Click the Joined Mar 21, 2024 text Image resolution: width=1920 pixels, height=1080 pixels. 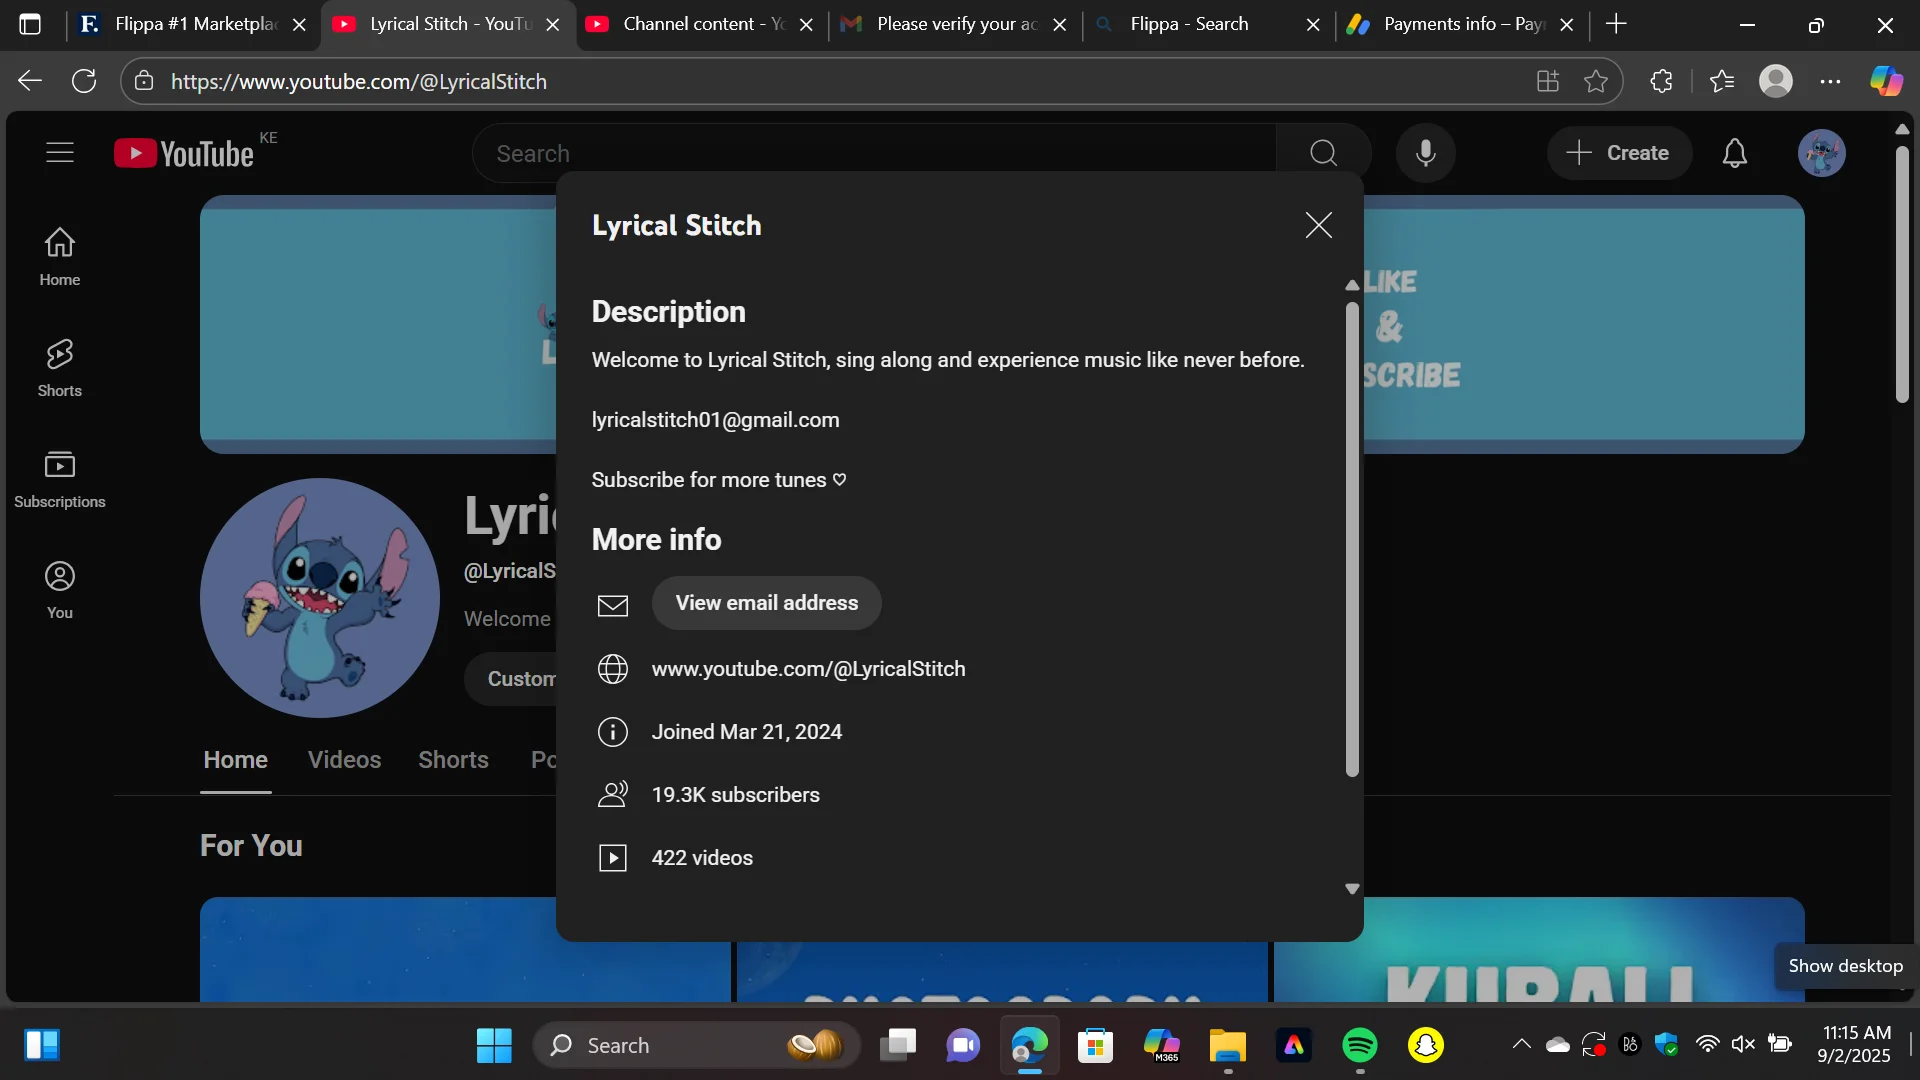(746, 732)
